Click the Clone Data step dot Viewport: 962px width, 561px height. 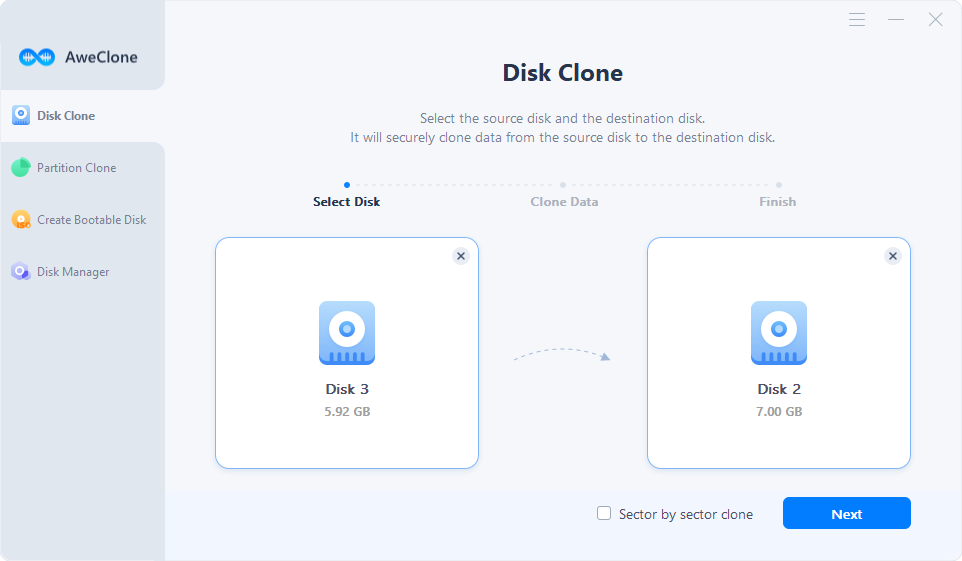(563, 185)
